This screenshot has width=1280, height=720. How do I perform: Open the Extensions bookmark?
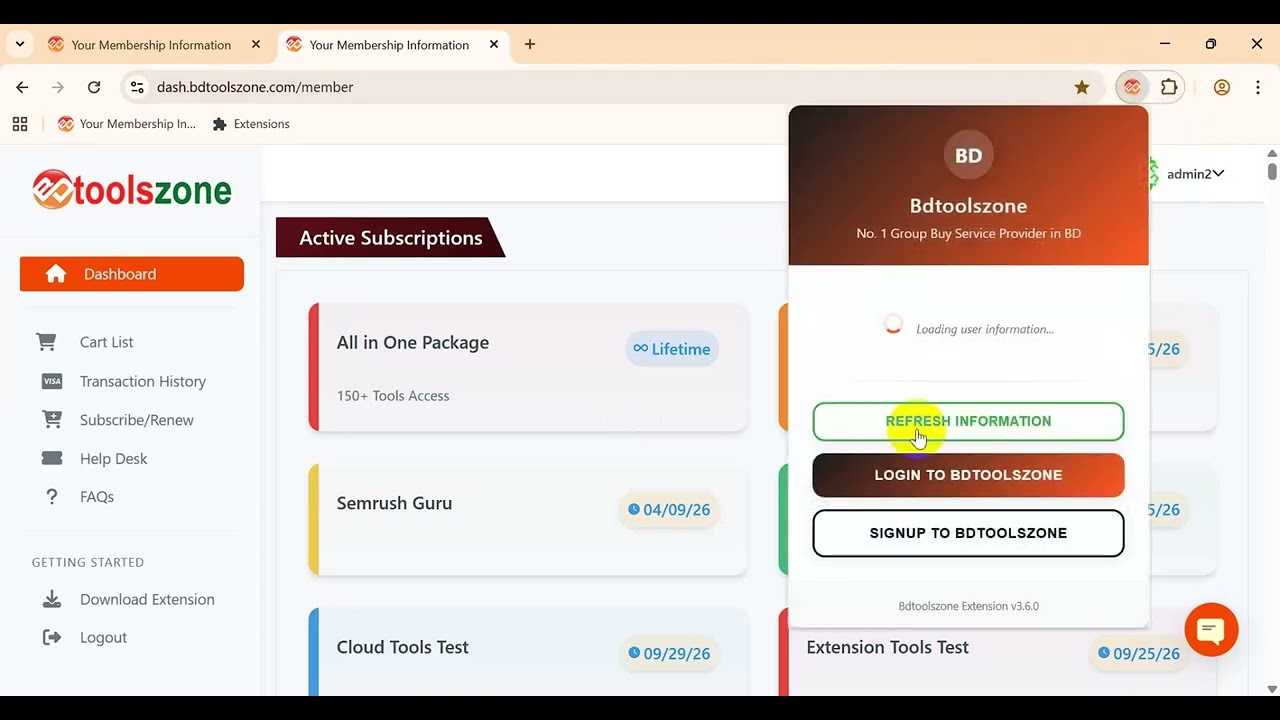click(x=251, y=124)
